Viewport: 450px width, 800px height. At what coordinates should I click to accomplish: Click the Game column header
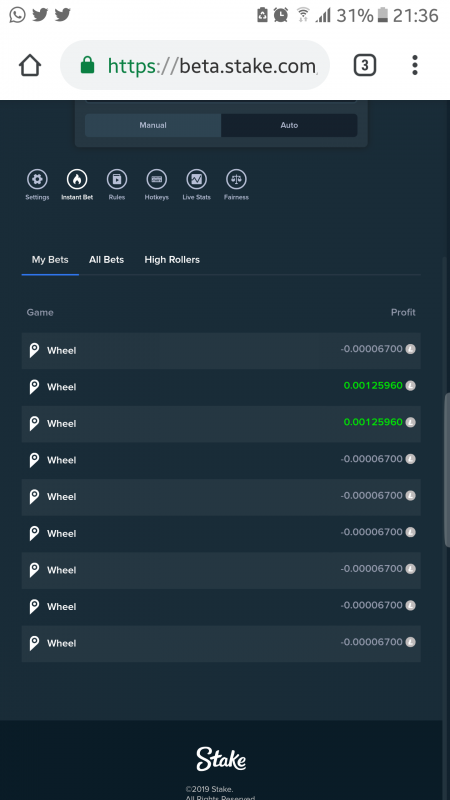coord(40,312)
